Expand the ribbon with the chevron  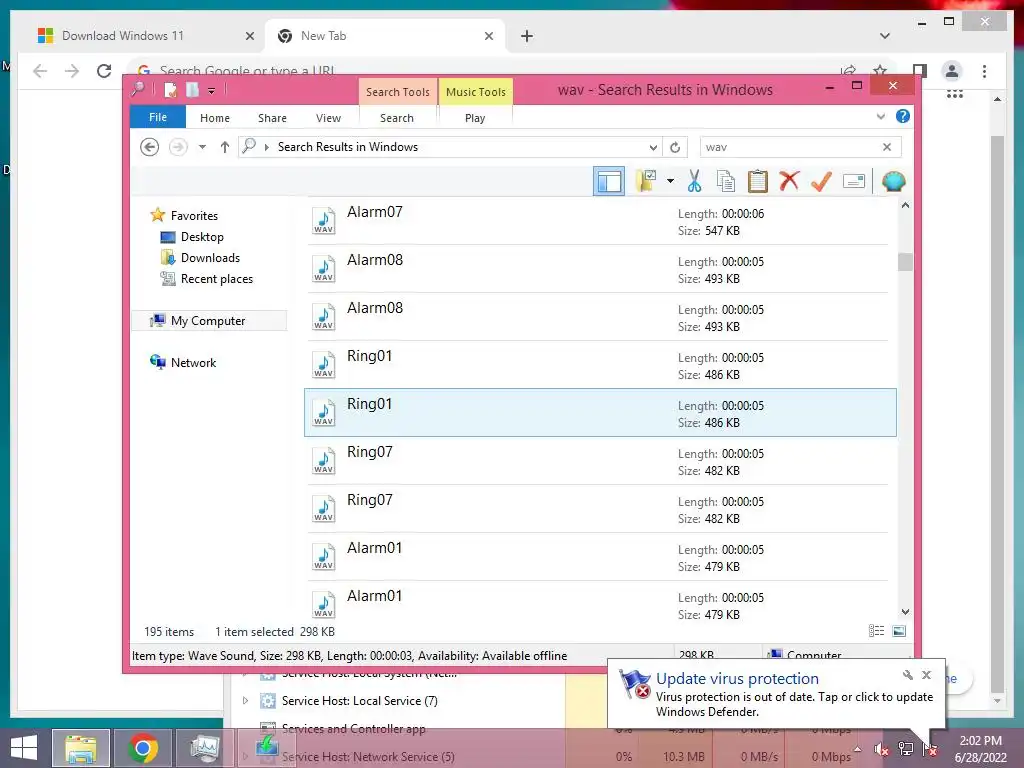point(880,116)
